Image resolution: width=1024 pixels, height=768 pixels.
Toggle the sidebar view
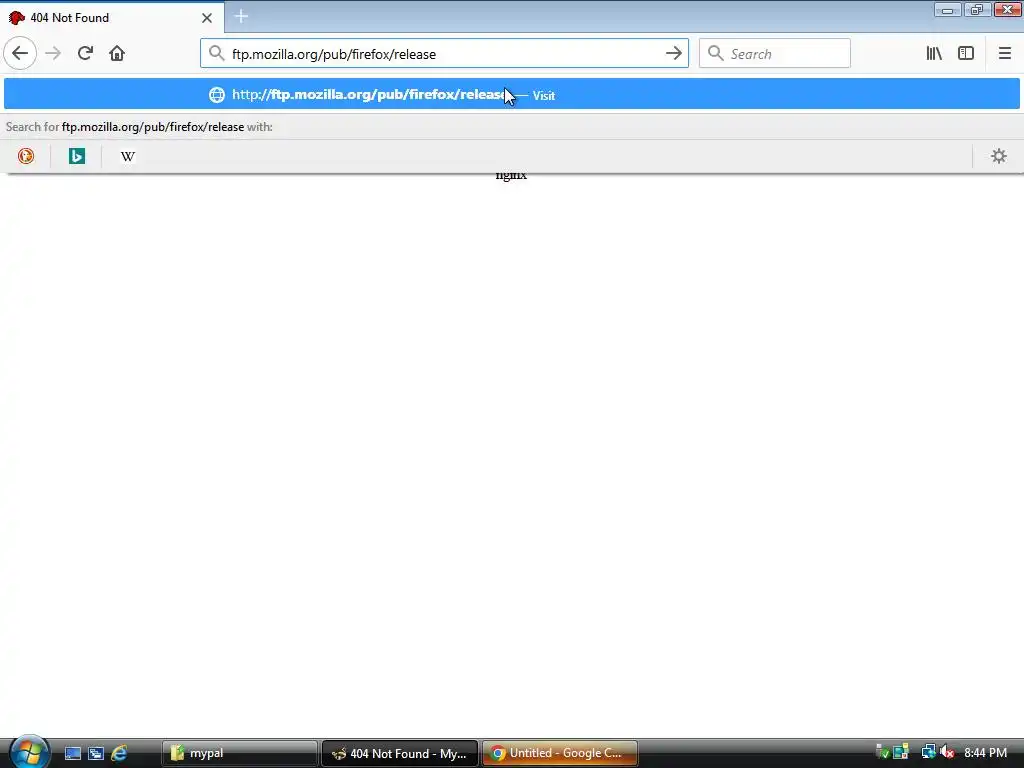pyautogui.click(x=966, y=54)
